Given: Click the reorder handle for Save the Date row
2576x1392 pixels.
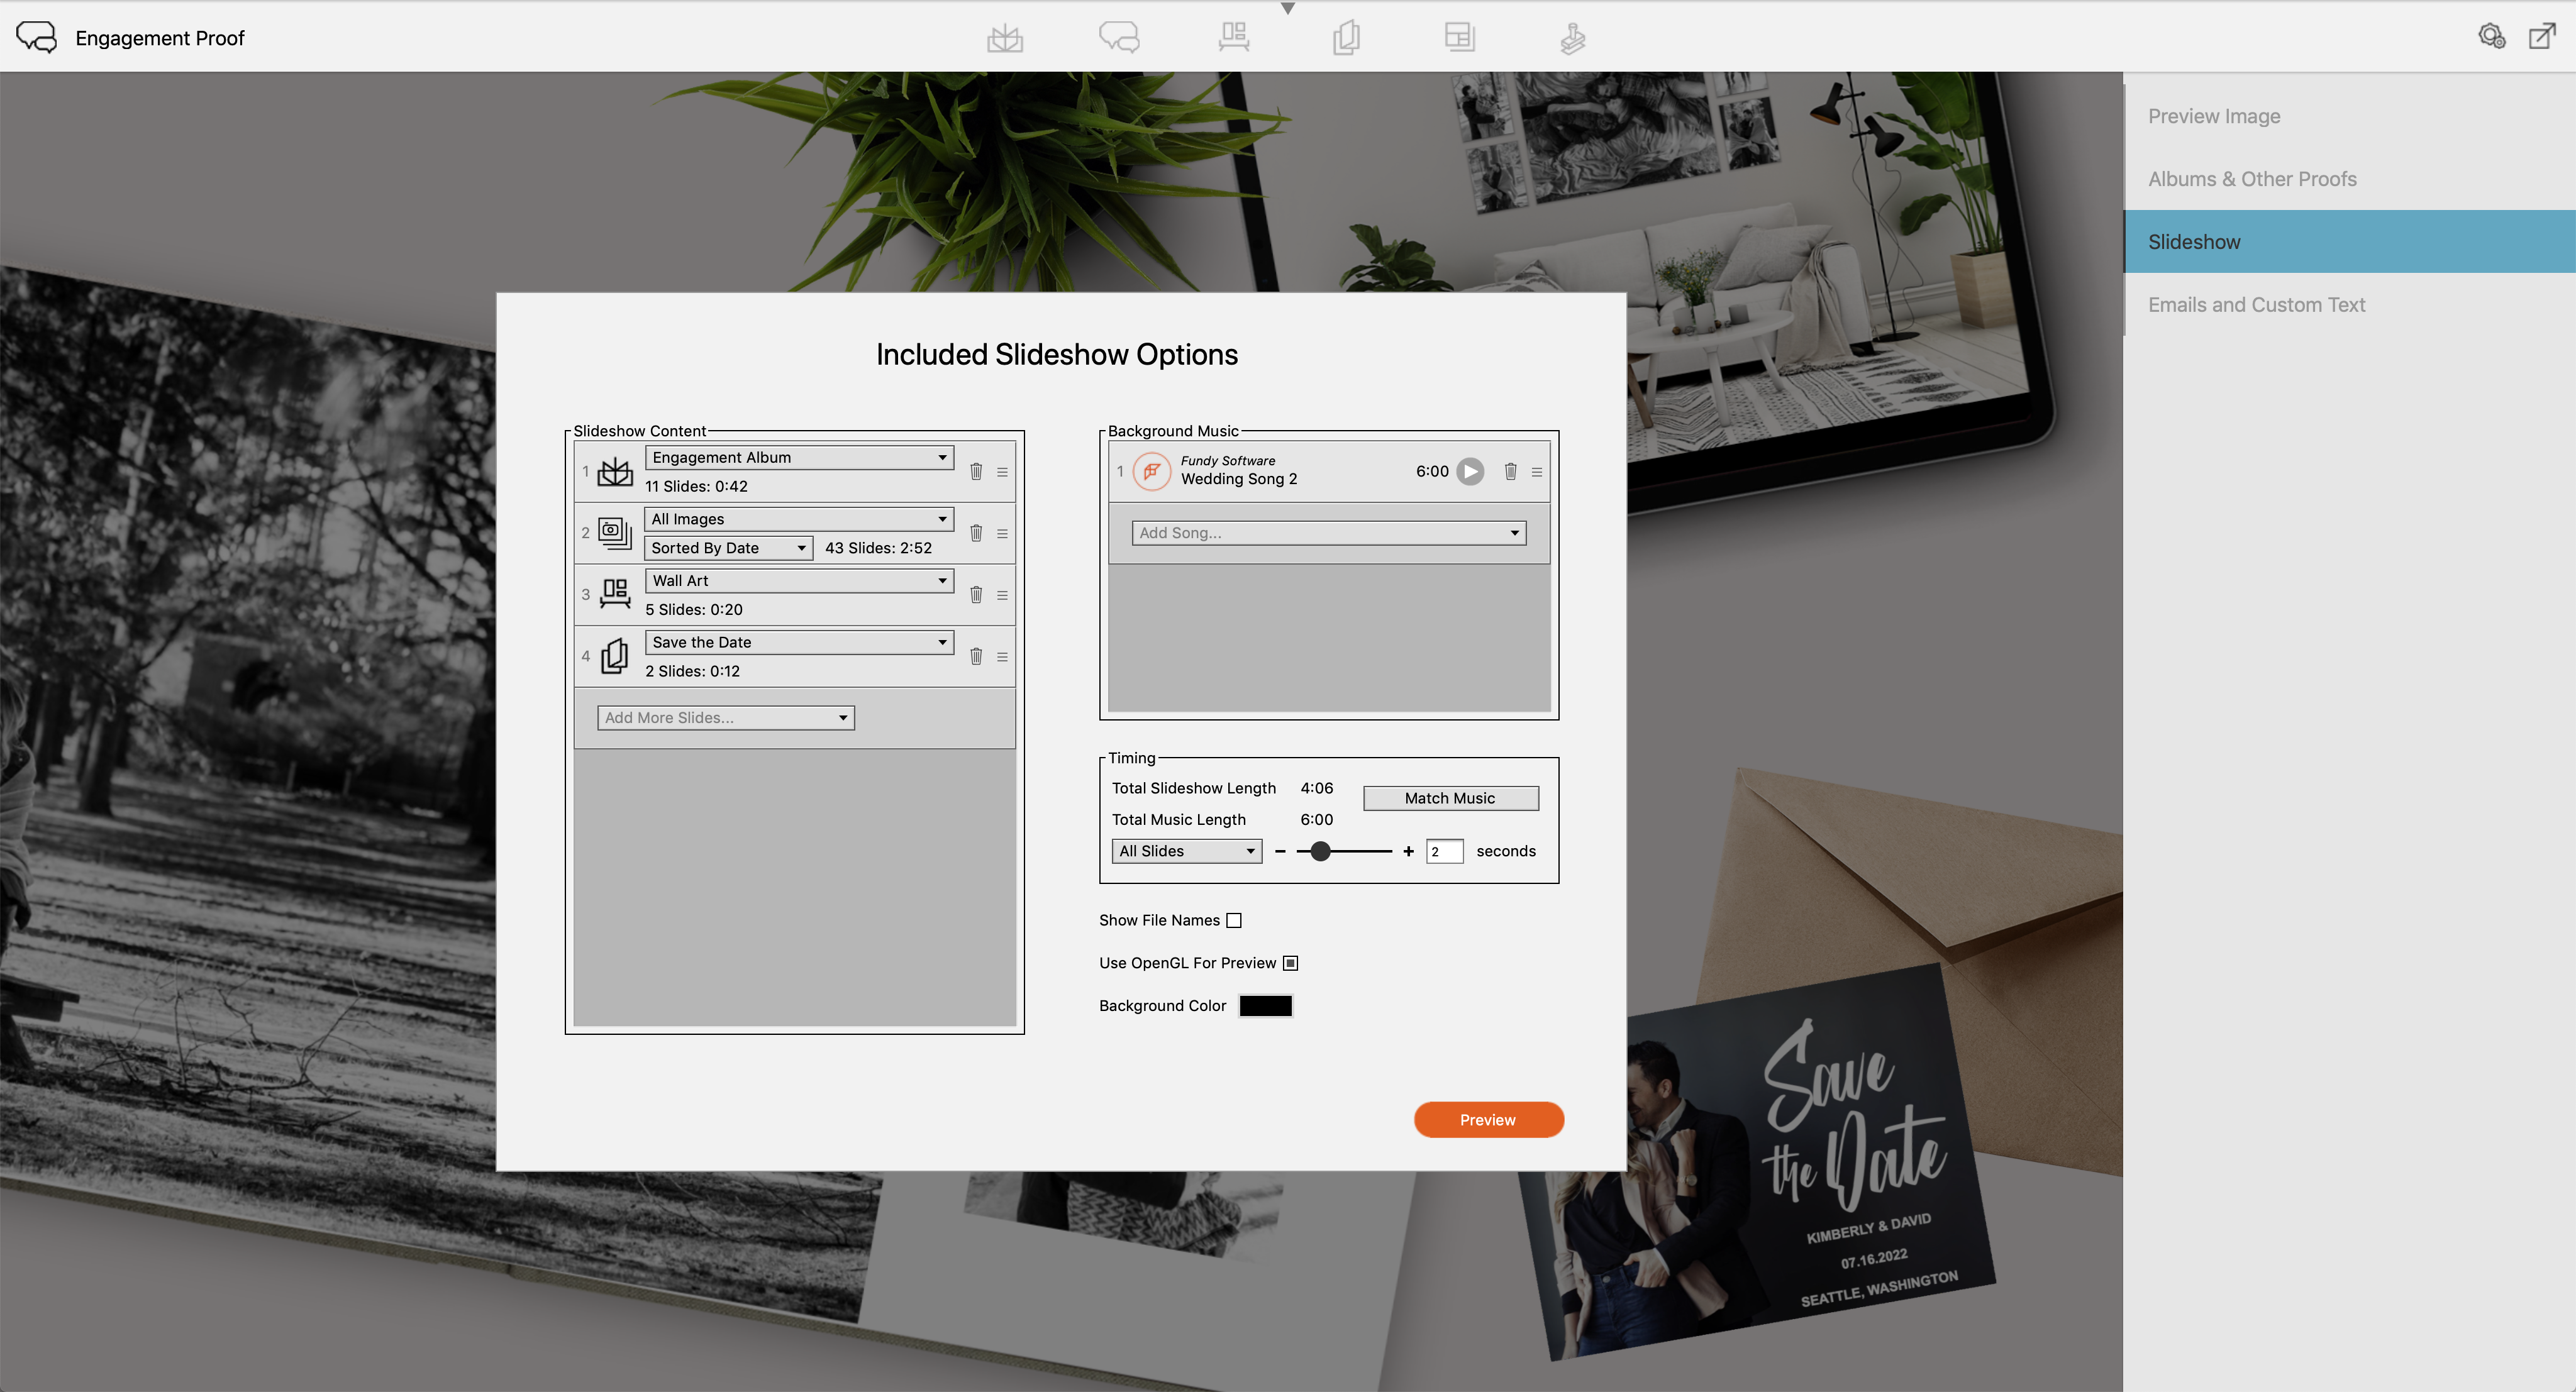Looking at the screenshot, I should click(1002, 657).
